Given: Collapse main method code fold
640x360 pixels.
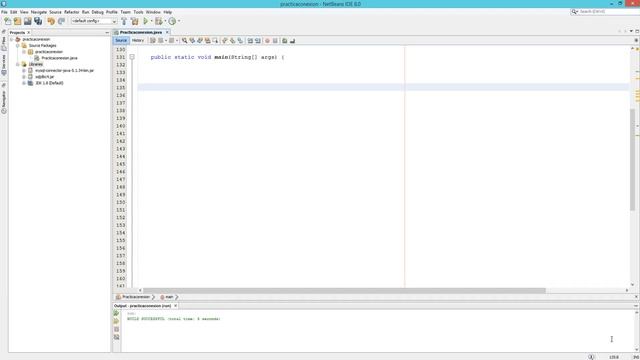Looking at the screenshot, I should (132, 57).
